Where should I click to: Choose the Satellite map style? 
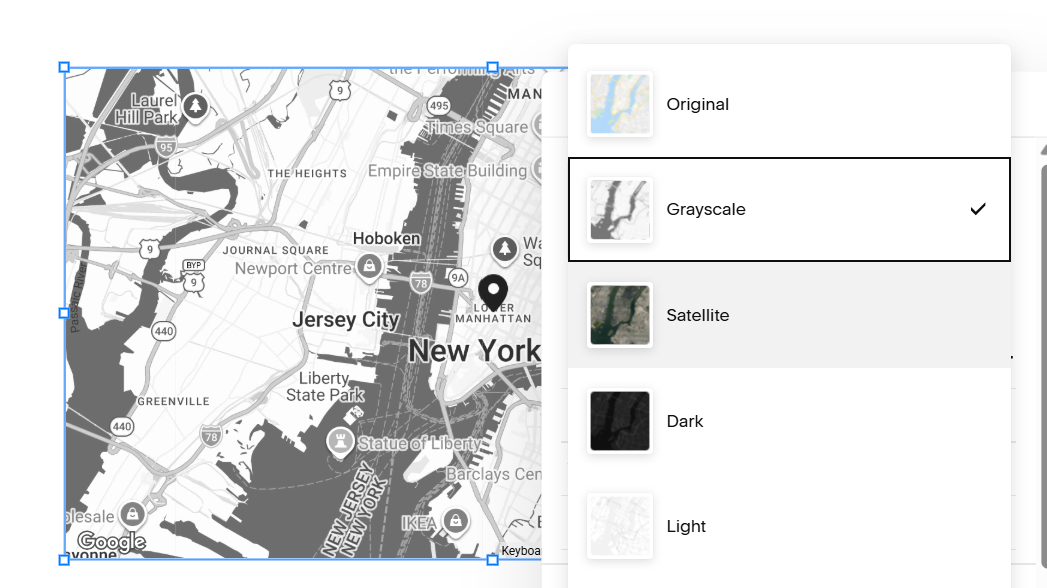pos(789,315)
